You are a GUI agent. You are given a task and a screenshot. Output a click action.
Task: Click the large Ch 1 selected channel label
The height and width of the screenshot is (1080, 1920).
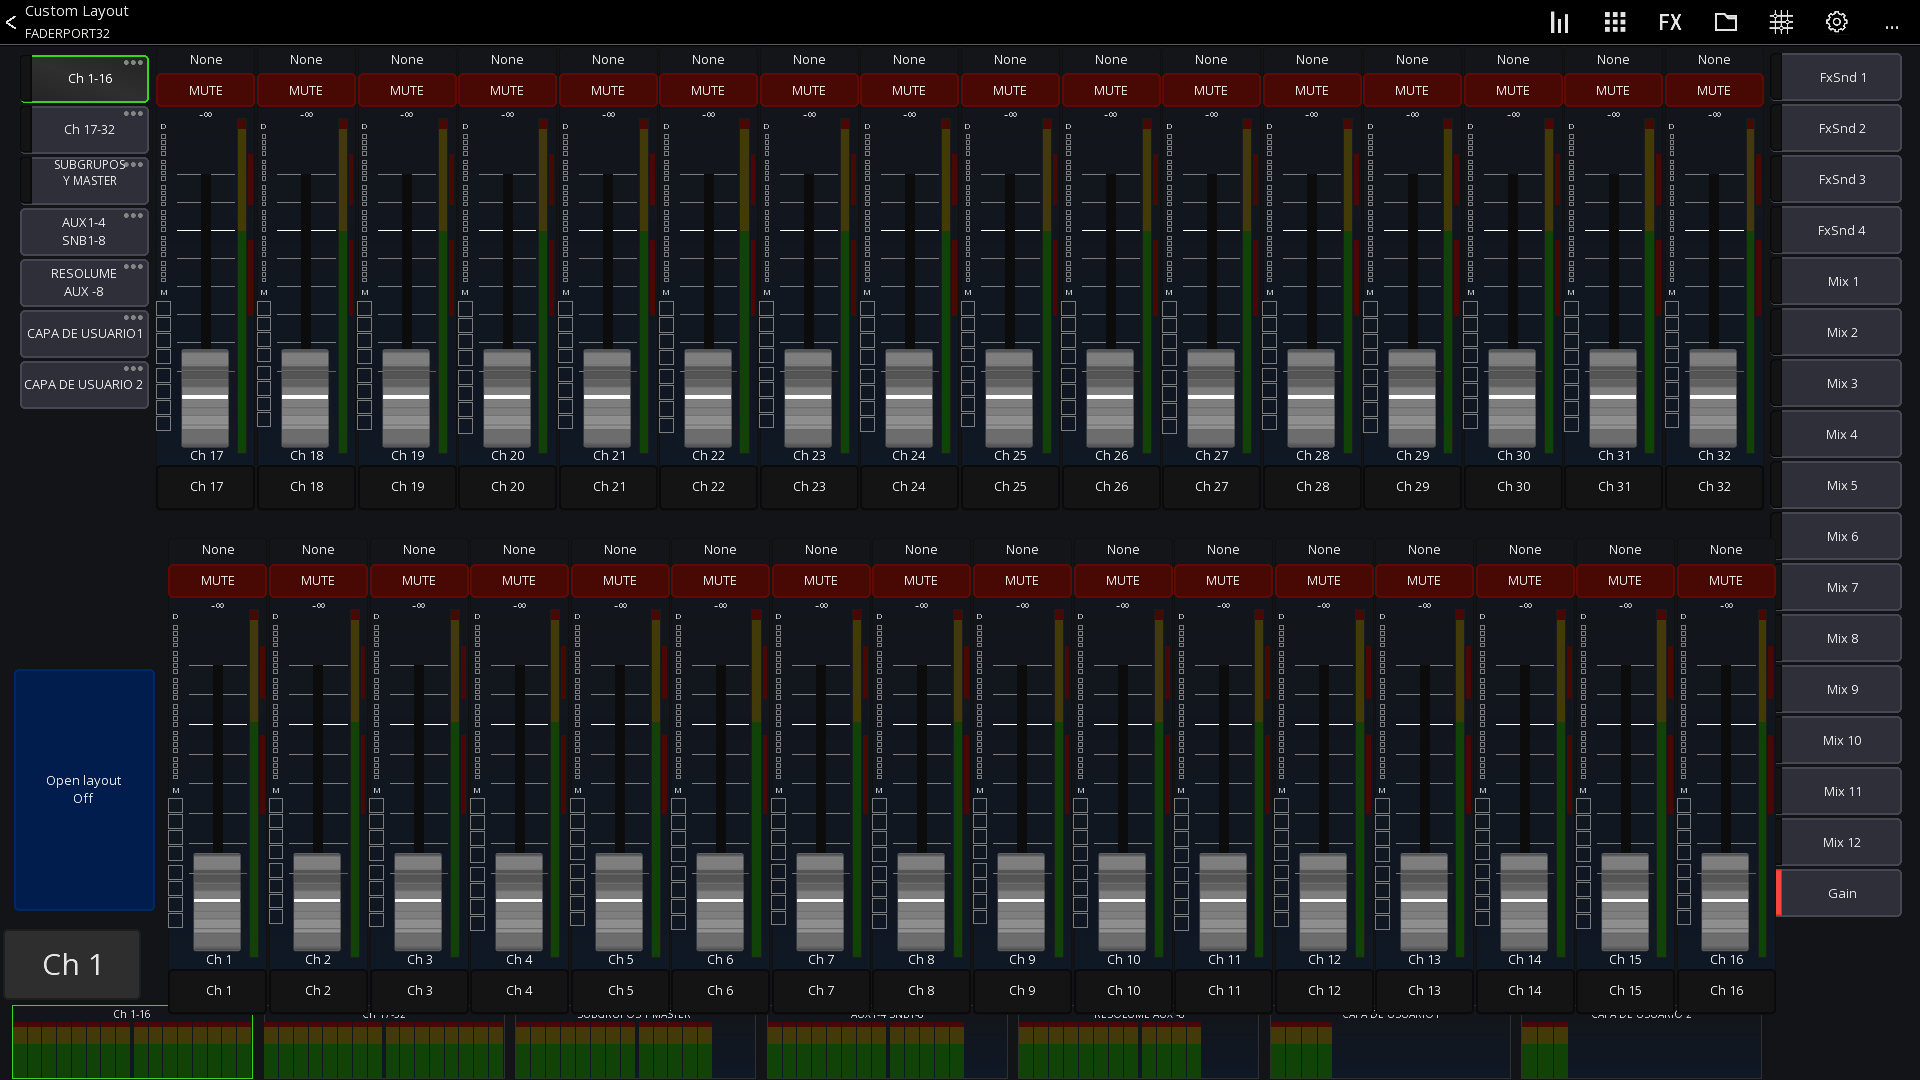pyautogui.click(x=72, y=964)
